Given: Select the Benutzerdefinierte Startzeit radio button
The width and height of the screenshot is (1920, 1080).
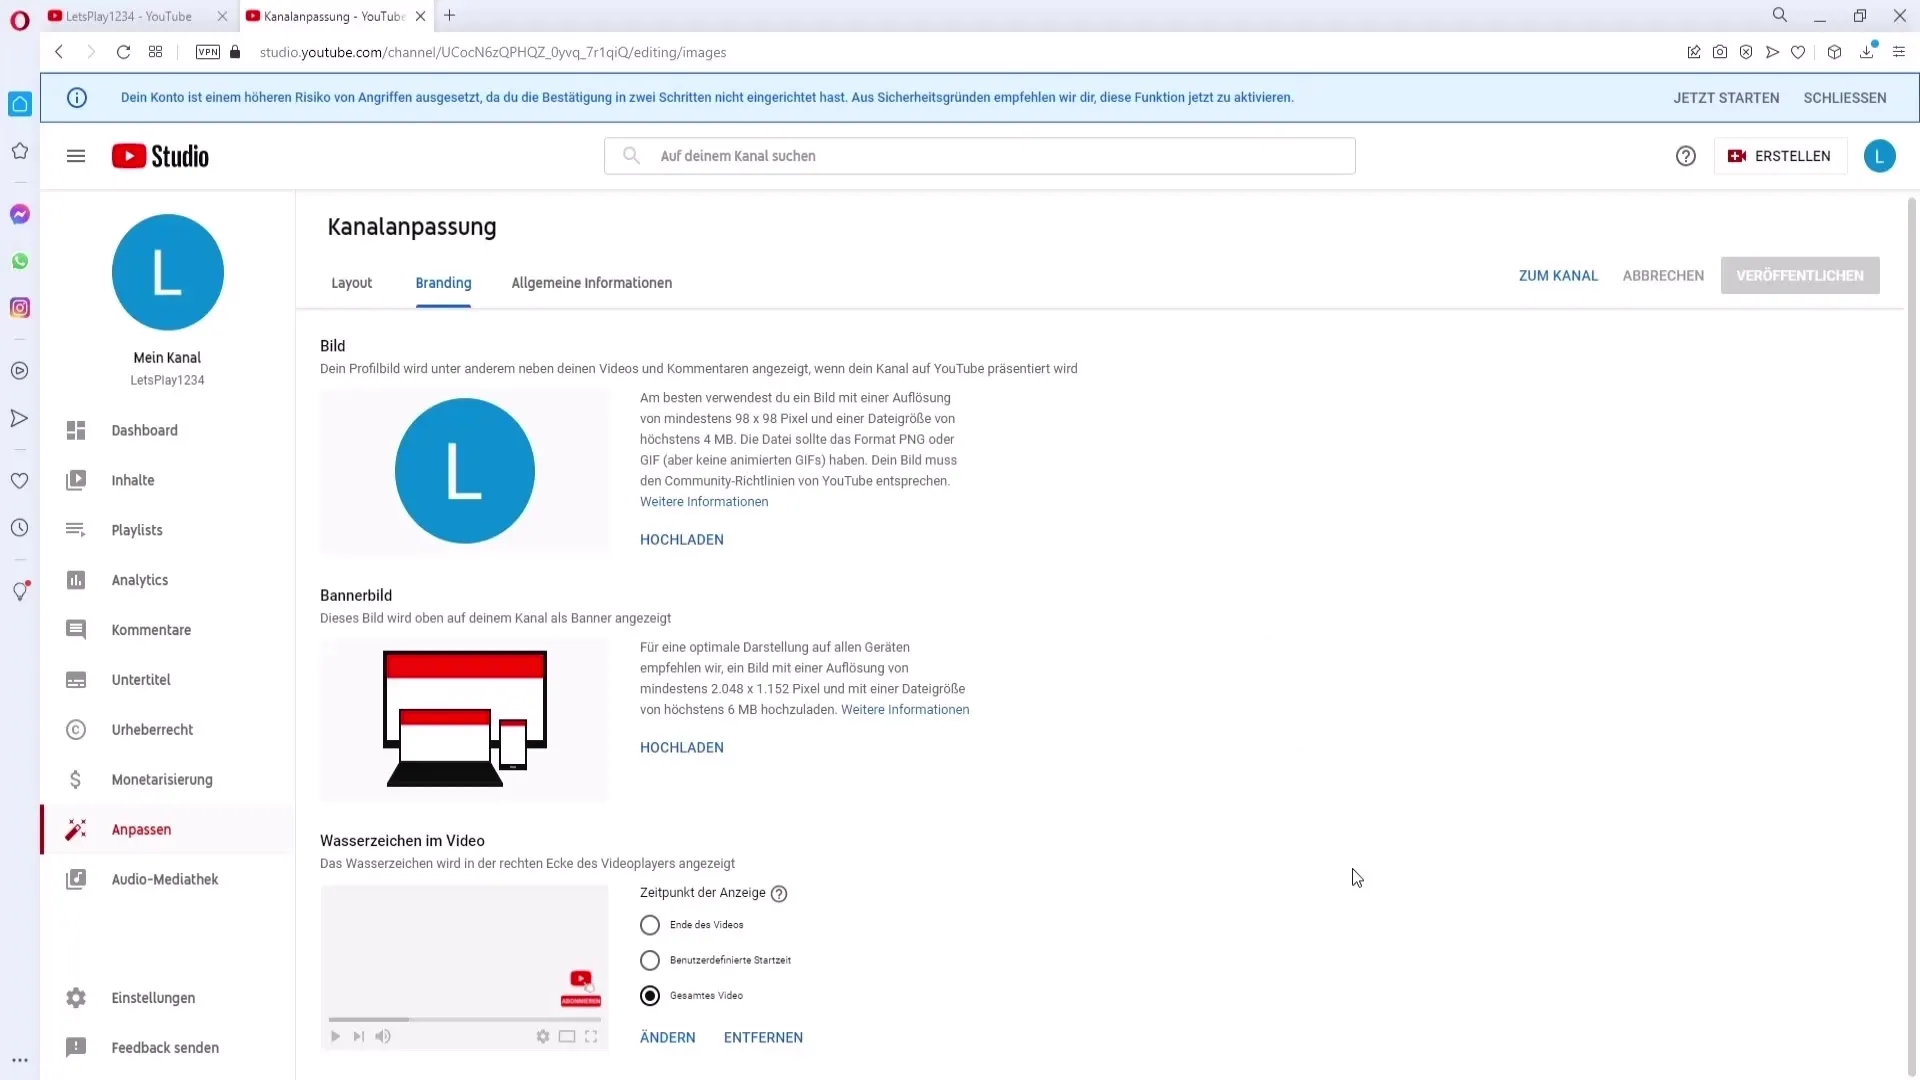Looking at the screenshot, I should [x=649, y=960].
